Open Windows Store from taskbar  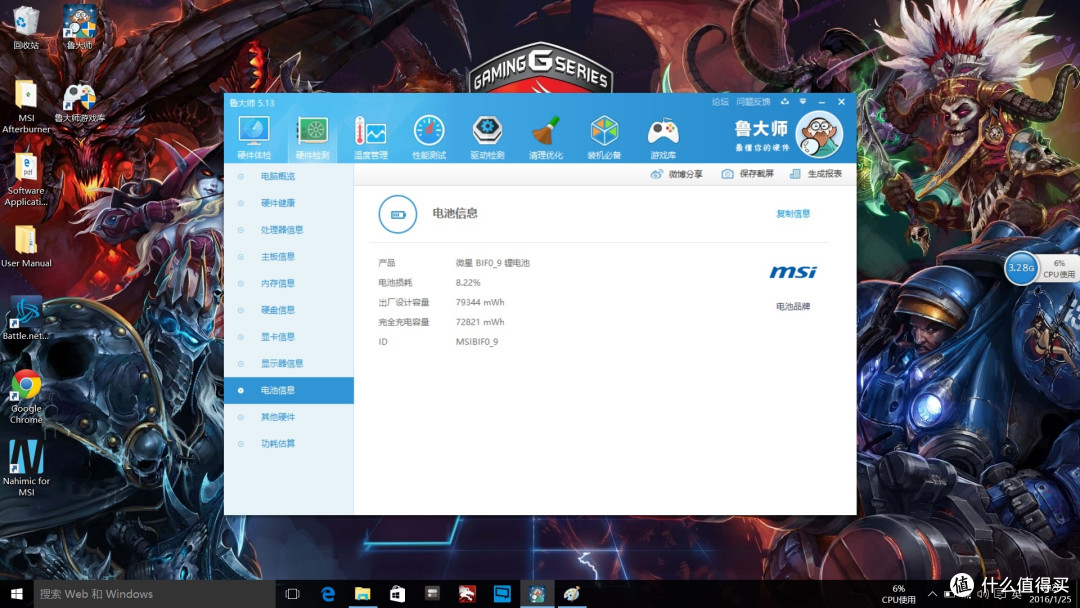[397, 594]
